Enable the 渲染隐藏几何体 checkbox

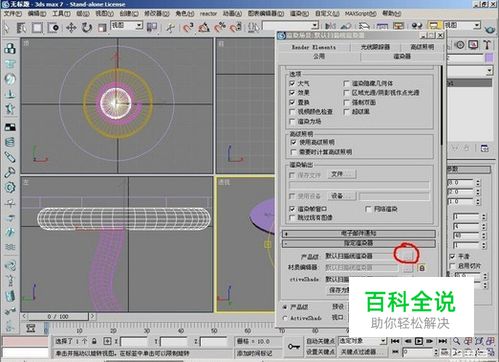pyautogui.click(x=347, y=83)
